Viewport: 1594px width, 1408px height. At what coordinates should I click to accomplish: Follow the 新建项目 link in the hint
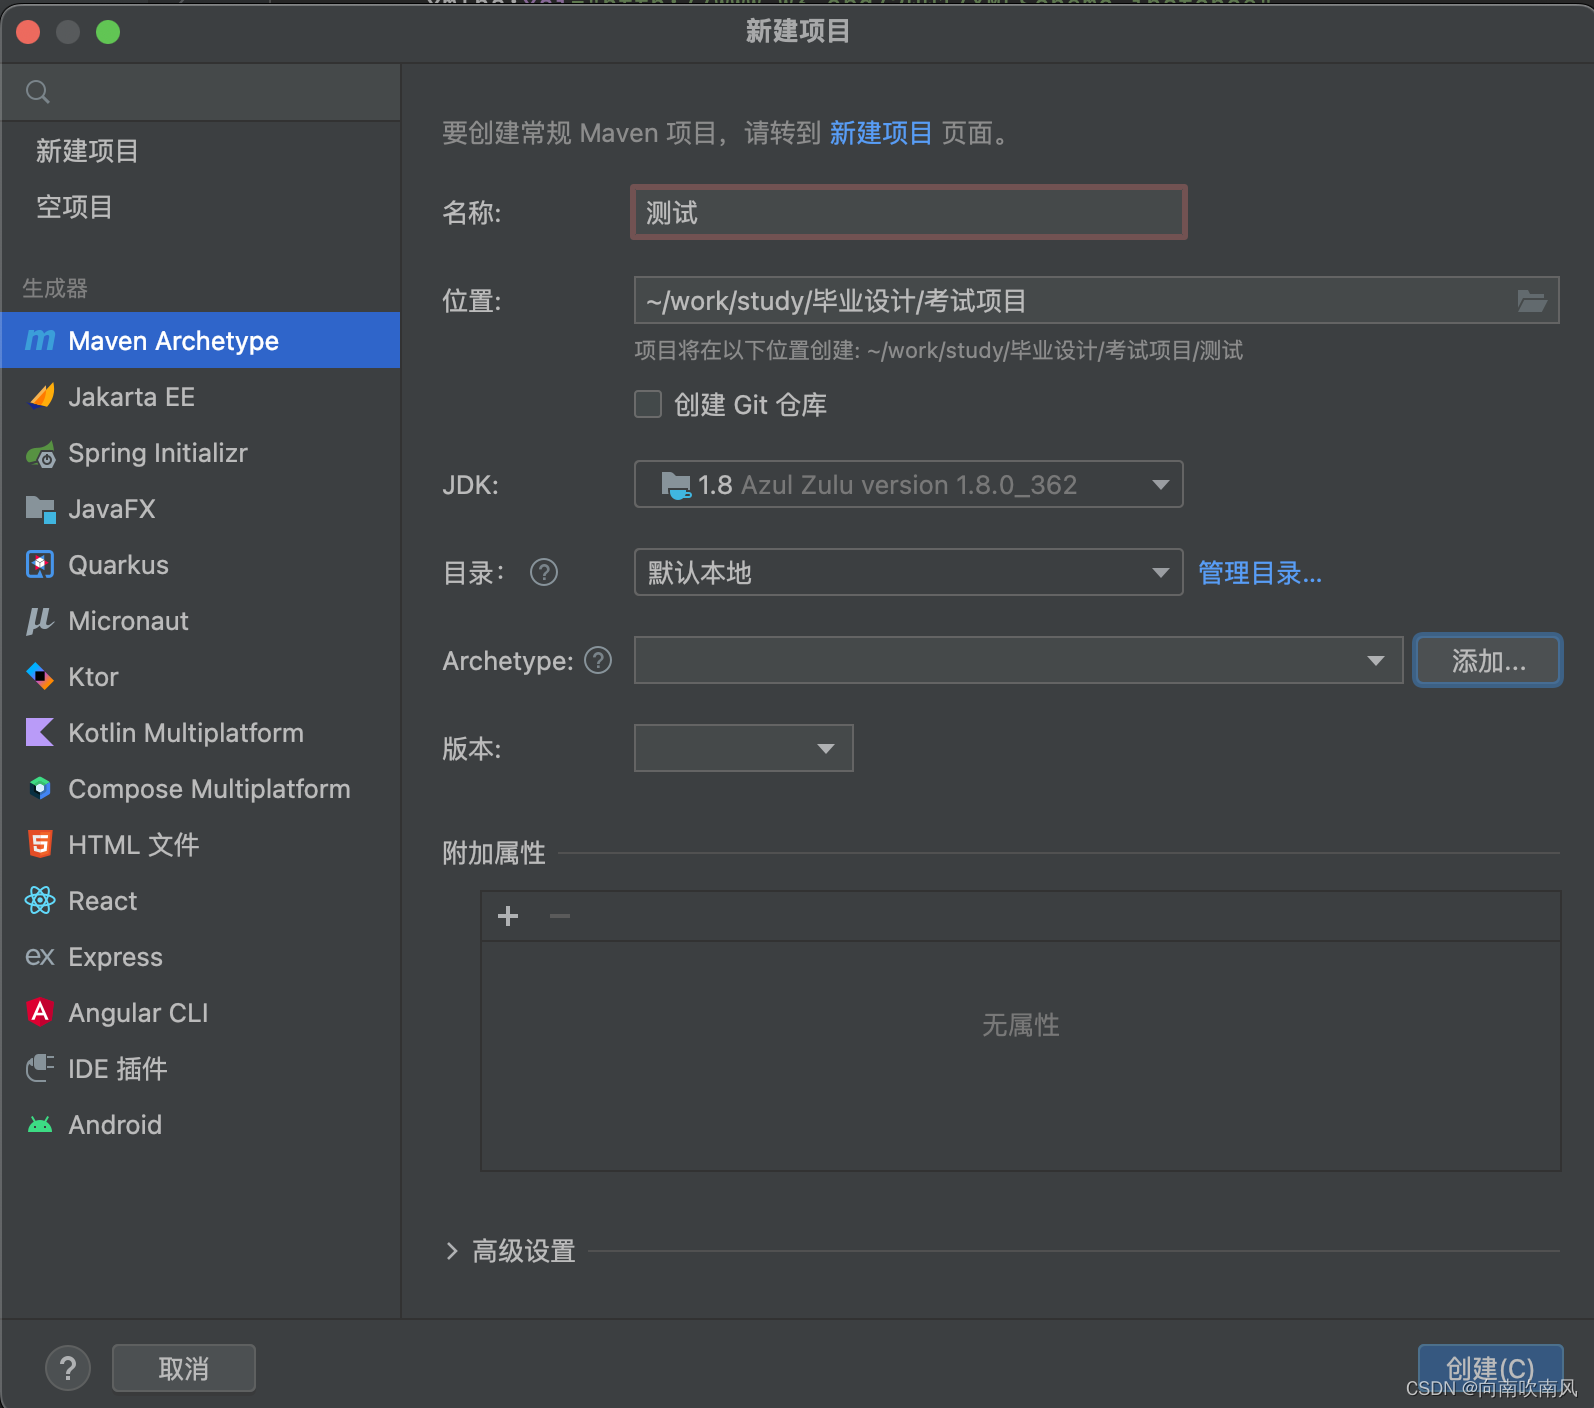(x=880, y=133)
